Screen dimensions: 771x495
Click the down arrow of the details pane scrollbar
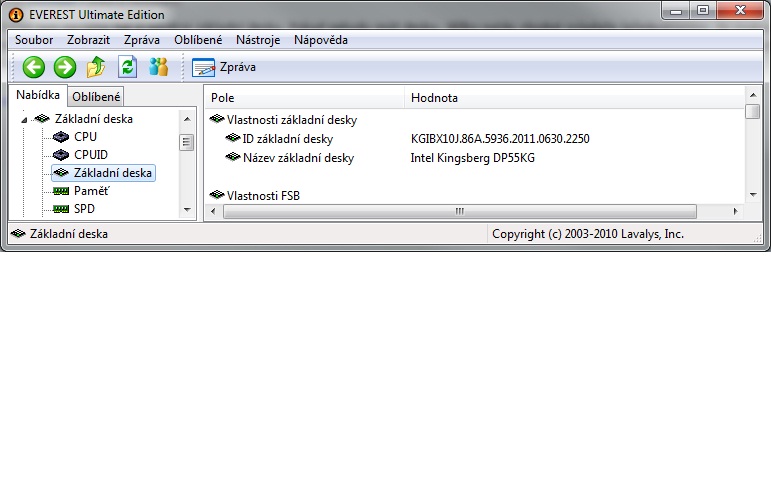coord(753,195)
